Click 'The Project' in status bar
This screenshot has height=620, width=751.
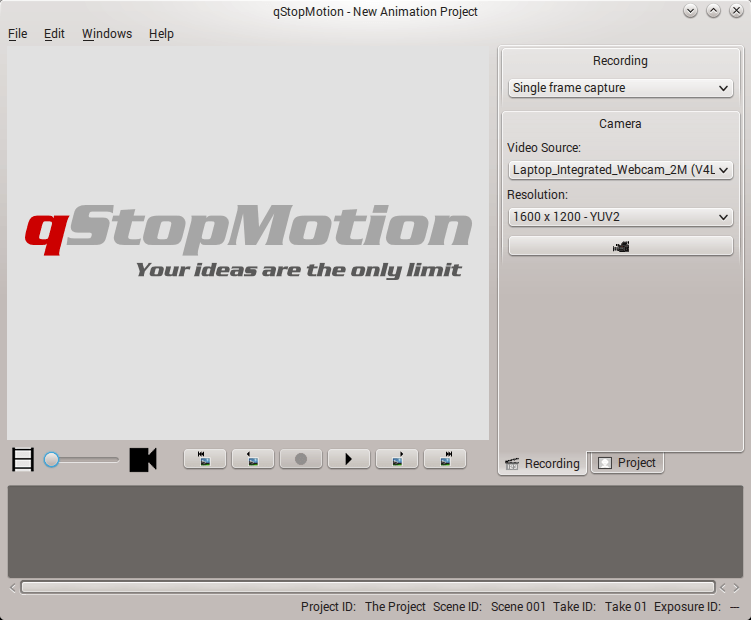[395, 607]
